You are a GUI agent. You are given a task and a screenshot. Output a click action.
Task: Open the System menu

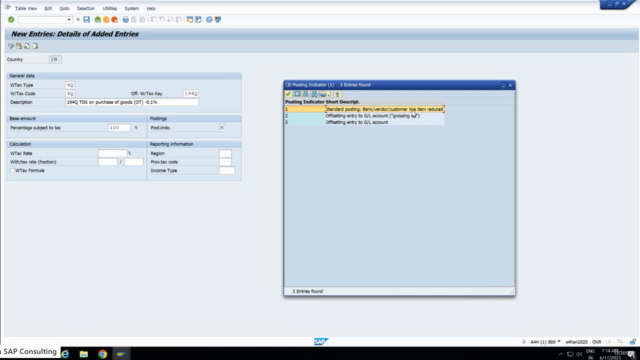click(131, 8)
